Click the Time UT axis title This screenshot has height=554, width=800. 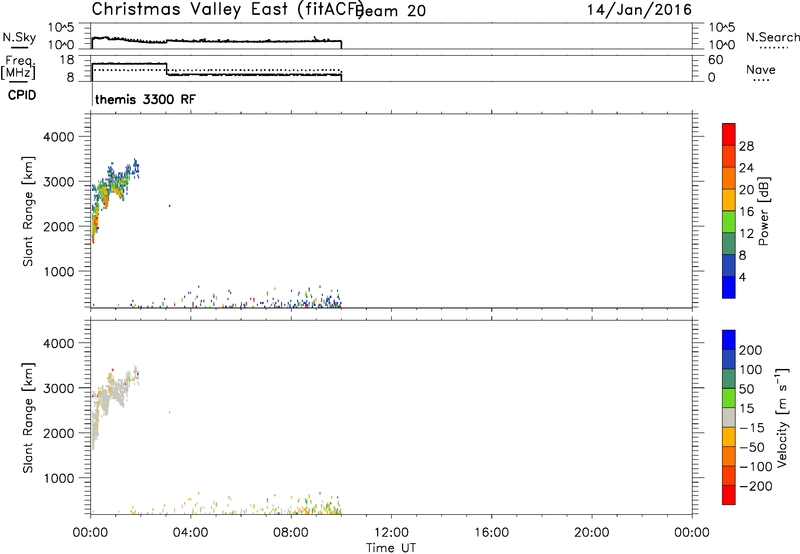point(391,548)
